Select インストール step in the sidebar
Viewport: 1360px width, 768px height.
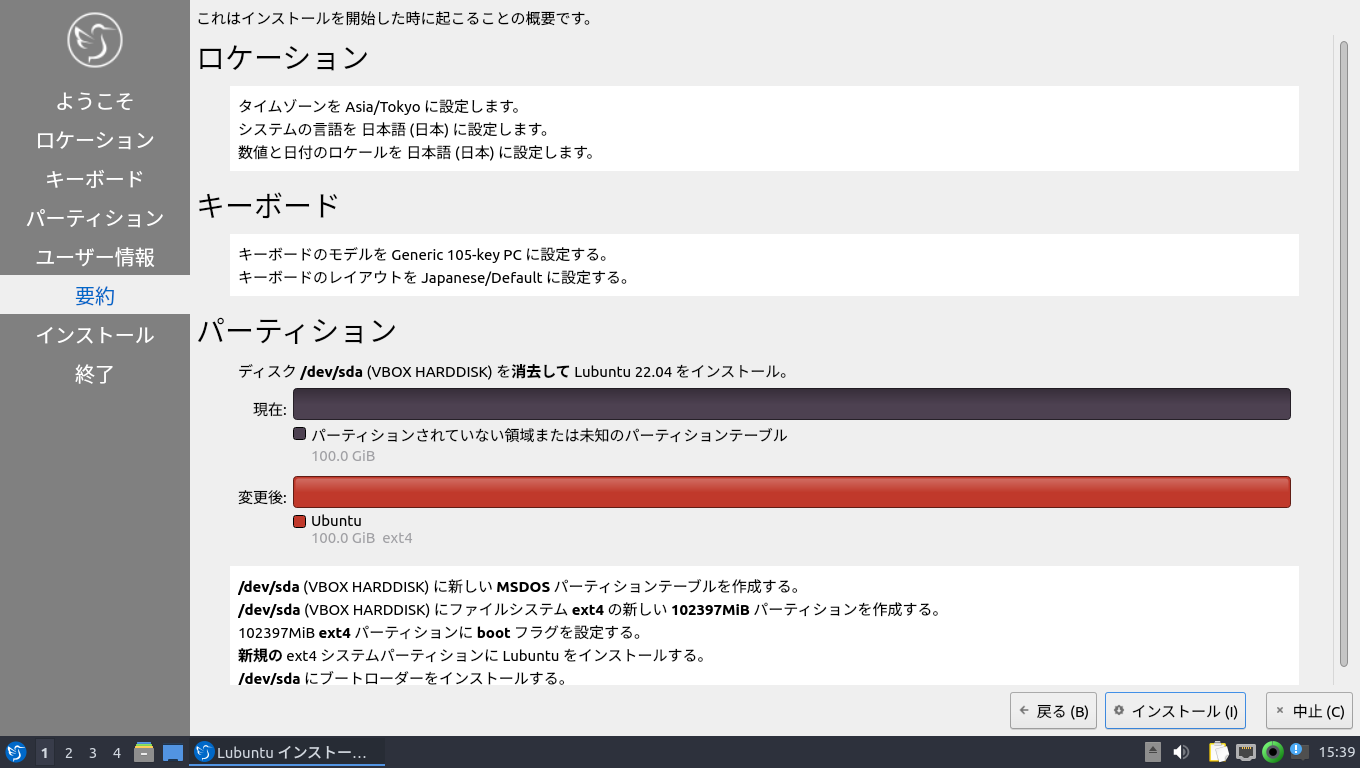coord(95,335)
